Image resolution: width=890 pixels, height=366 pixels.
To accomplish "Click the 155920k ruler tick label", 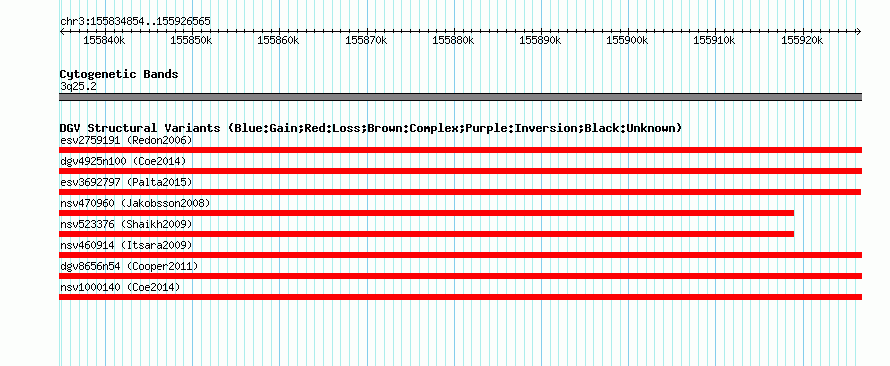I will point(802,41).
